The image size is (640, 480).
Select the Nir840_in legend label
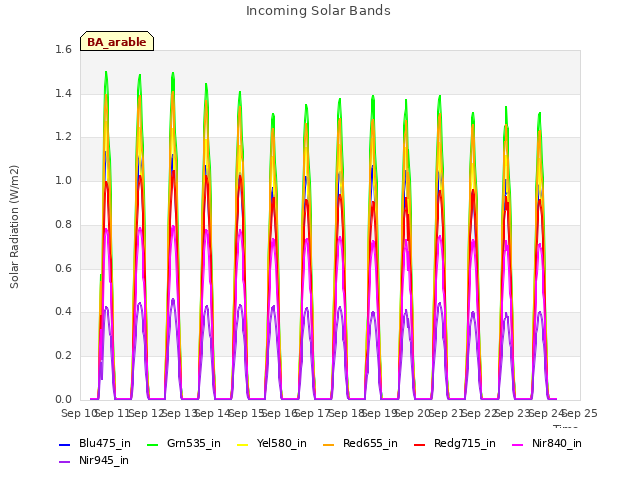click(x=557, y=443)
